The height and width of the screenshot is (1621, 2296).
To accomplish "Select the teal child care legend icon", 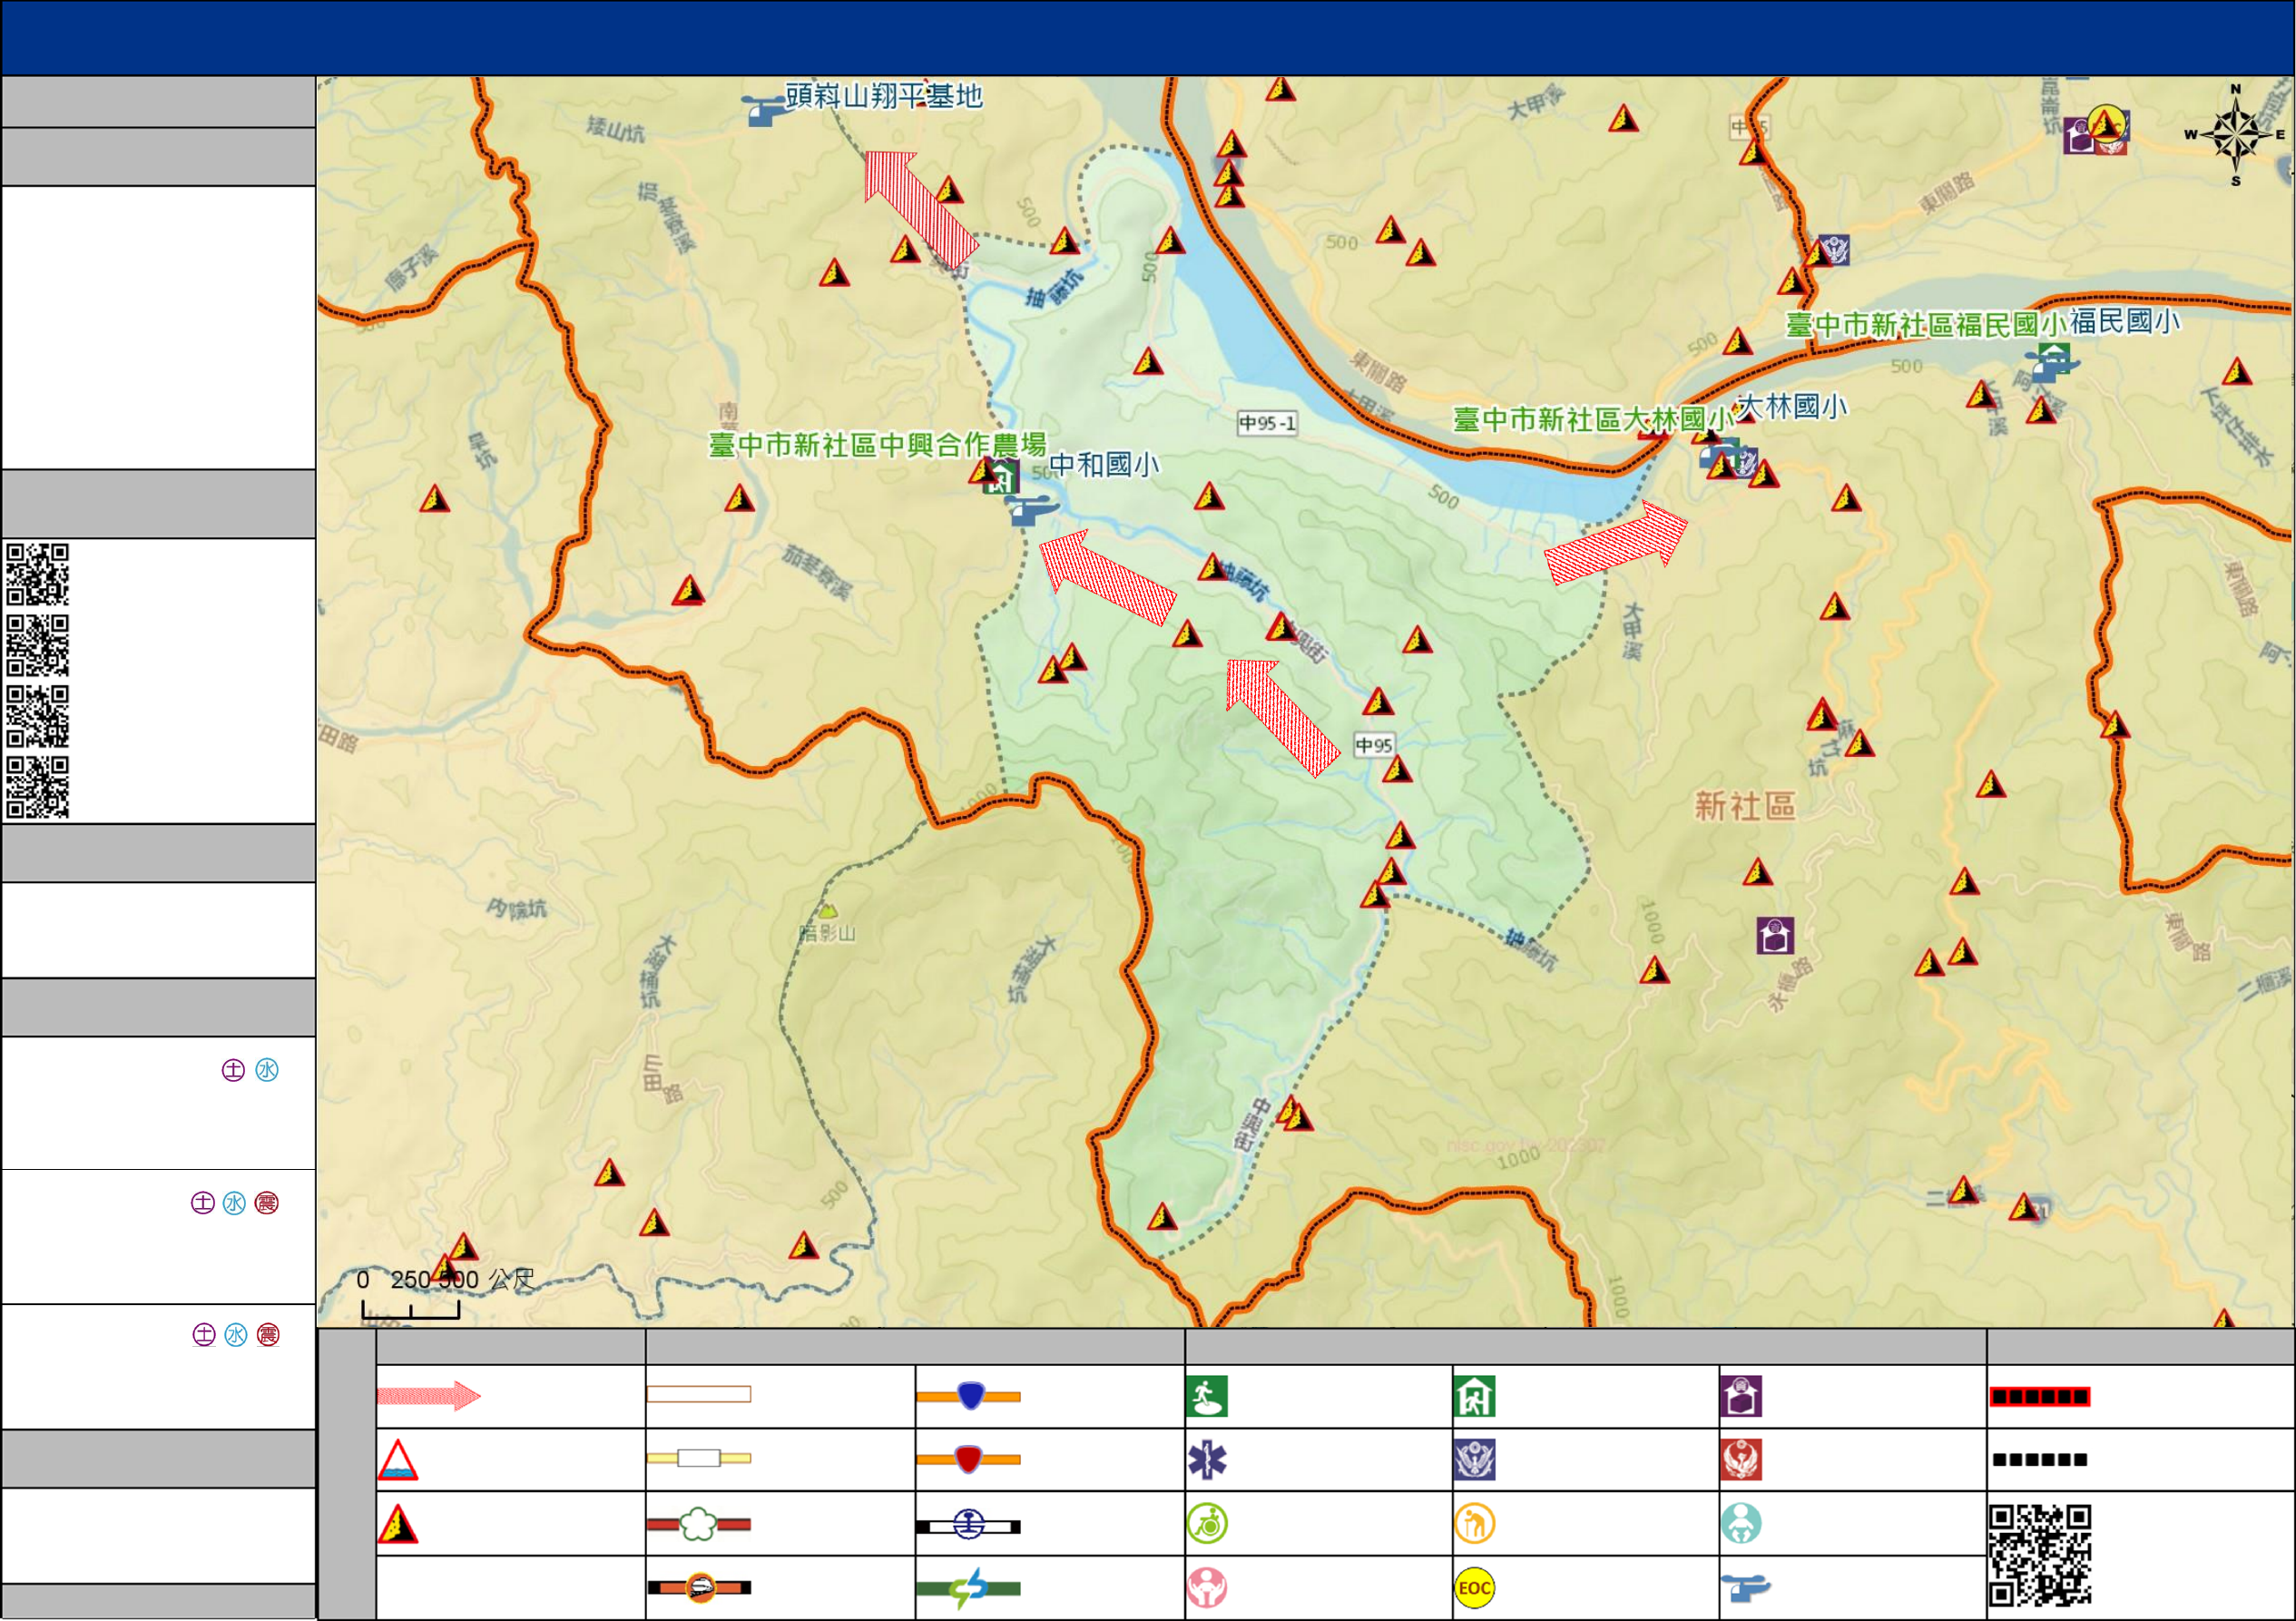I will 1741,1524.
